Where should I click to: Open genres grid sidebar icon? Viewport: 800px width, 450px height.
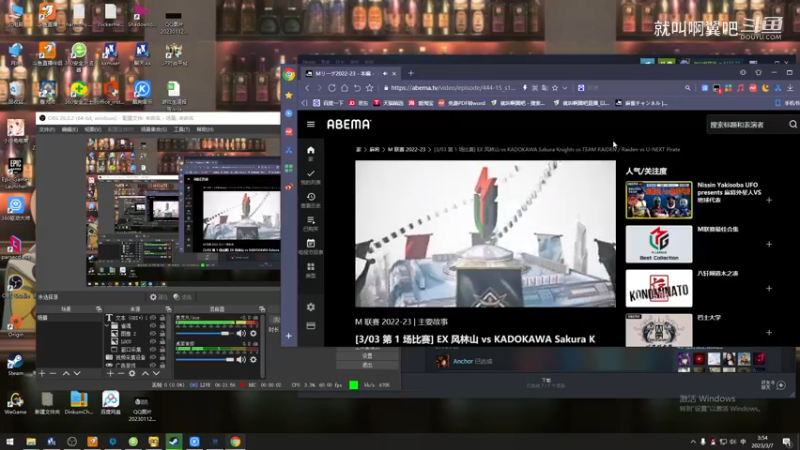(310, 269)
